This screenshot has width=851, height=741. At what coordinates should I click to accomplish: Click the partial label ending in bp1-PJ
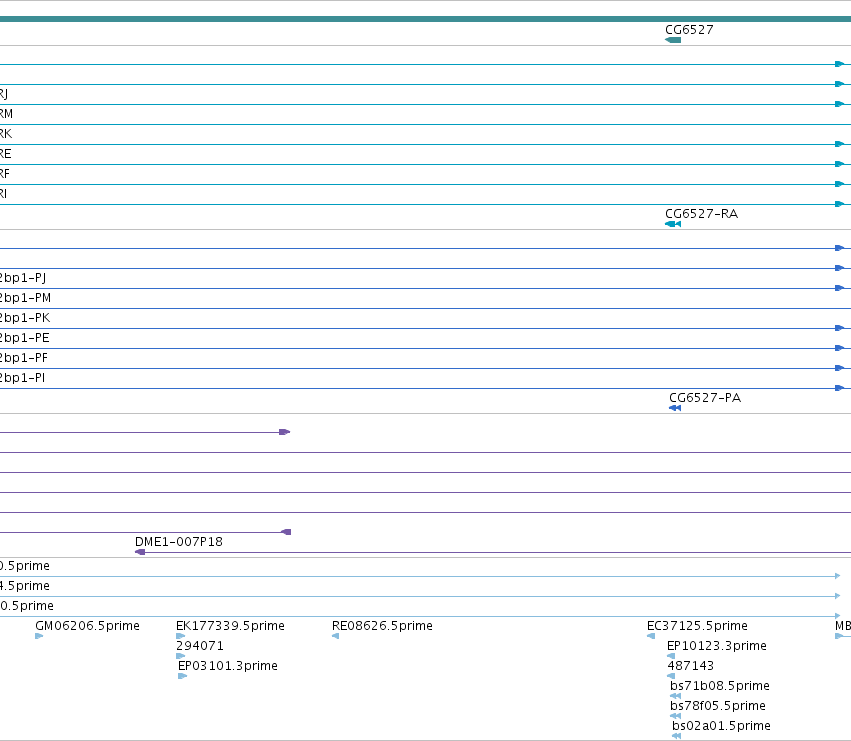[23, 278]
